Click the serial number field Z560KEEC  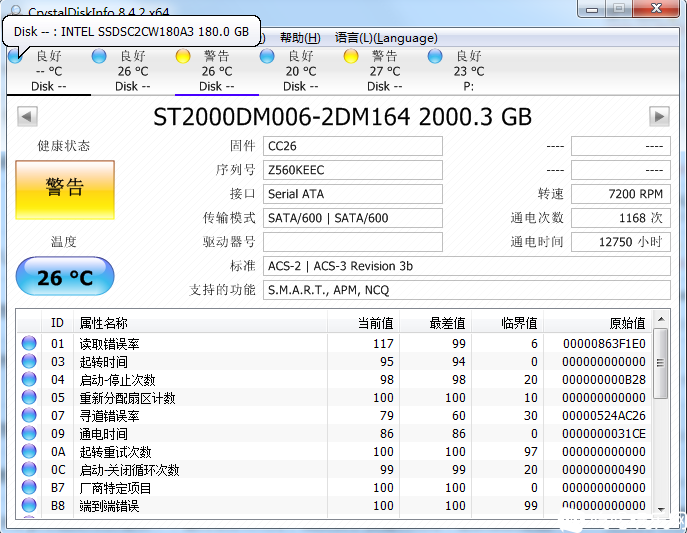pos(353,170)
